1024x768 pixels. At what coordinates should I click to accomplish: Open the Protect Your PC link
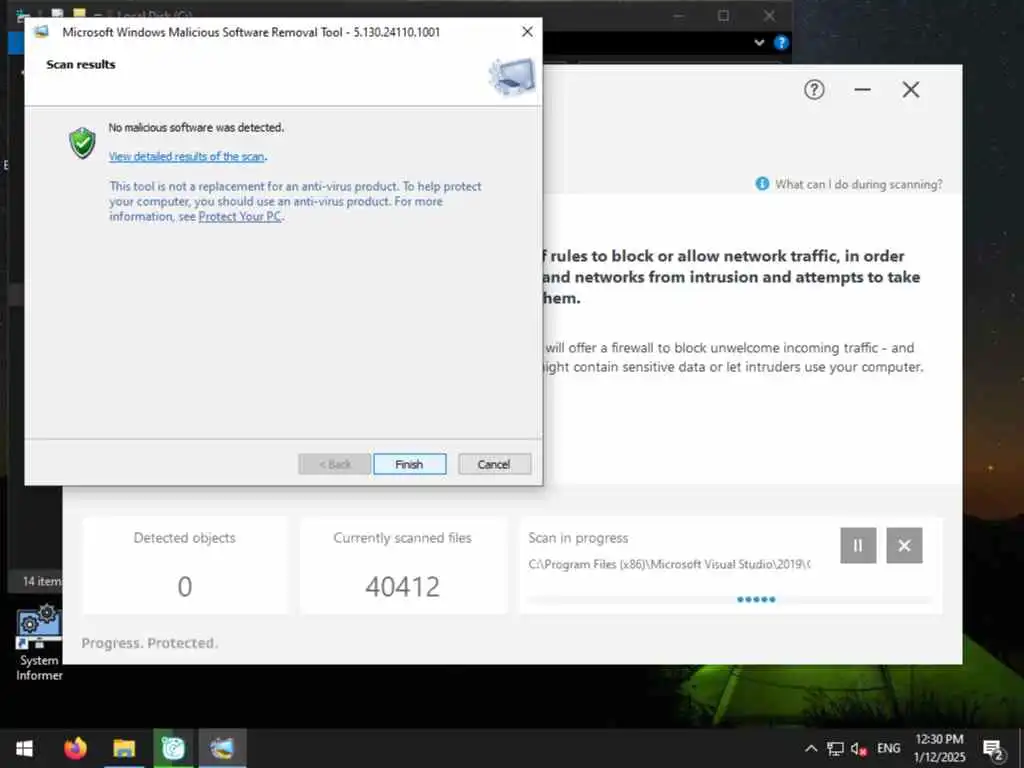click(240, 217)
